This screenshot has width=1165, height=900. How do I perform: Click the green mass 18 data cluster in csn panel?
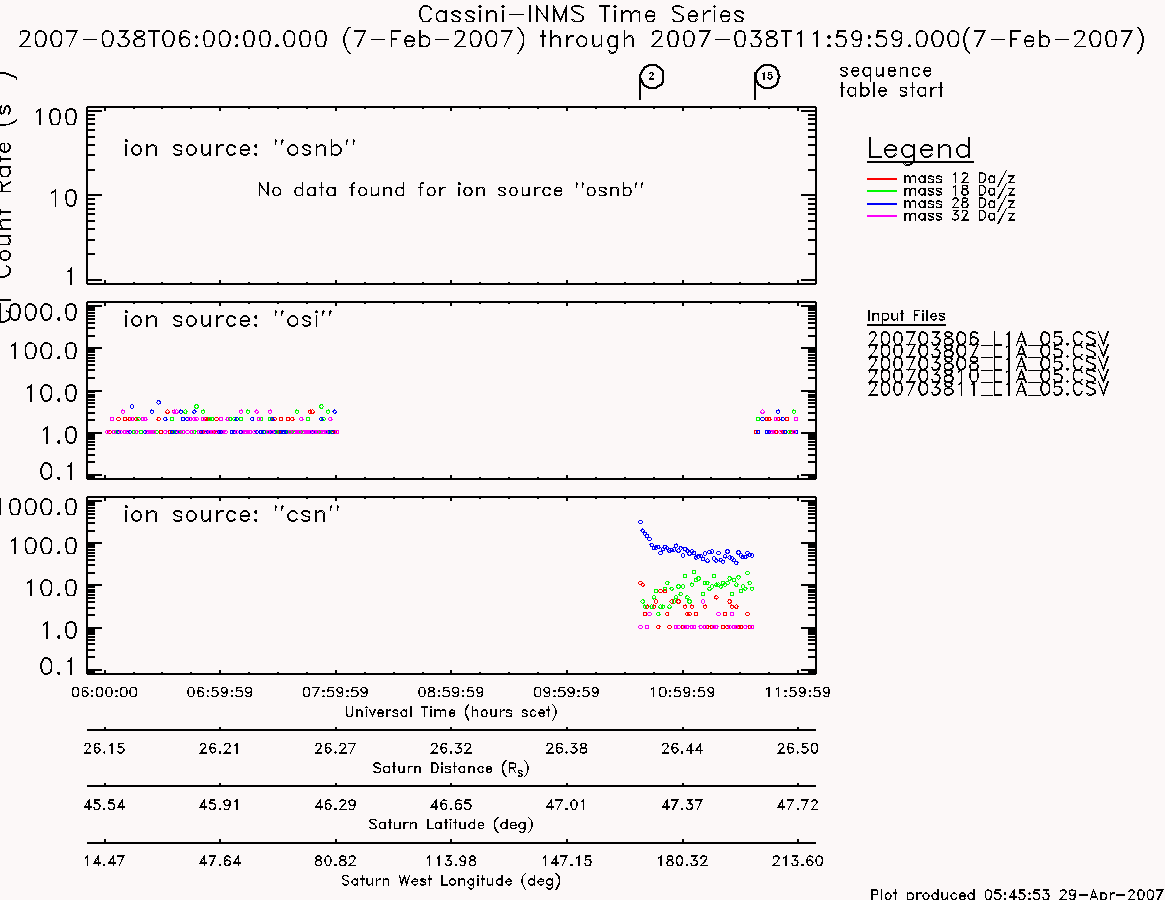pos(698,591)
